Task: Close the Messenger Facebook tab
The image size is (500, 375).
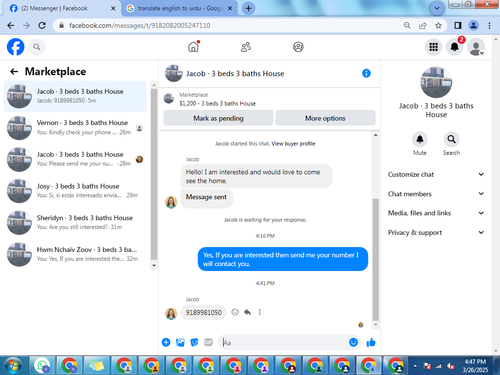Action: pos(113,8)
